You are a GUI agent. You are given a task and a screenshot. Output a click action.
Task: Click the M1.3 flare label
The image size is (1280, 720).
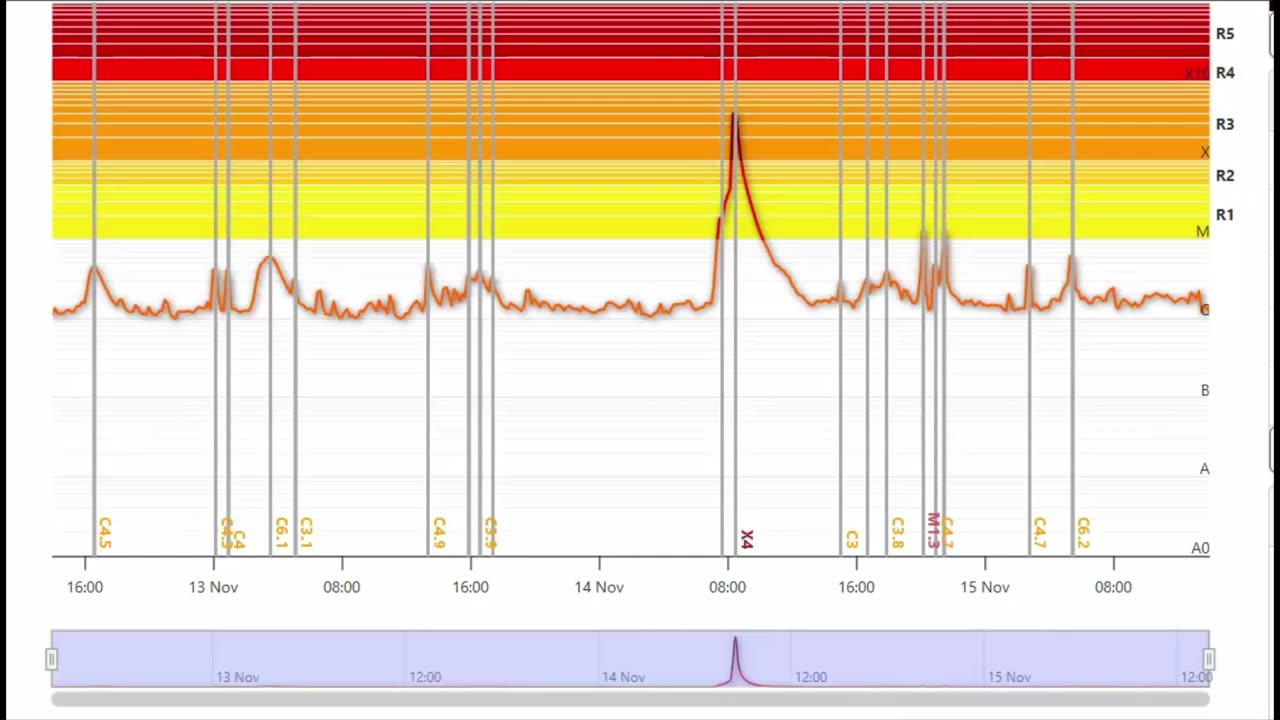click(x=933, y=531)
